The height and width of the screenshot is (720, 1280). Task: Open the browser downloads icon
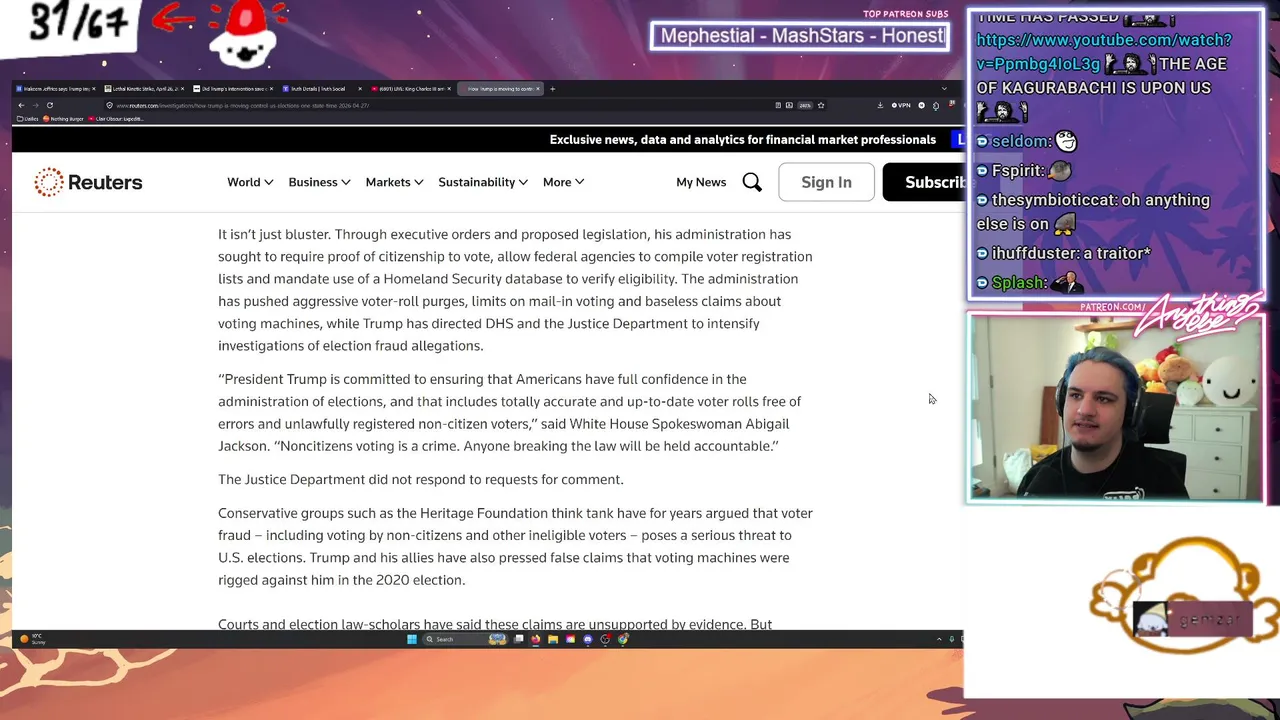click(880, 105)
